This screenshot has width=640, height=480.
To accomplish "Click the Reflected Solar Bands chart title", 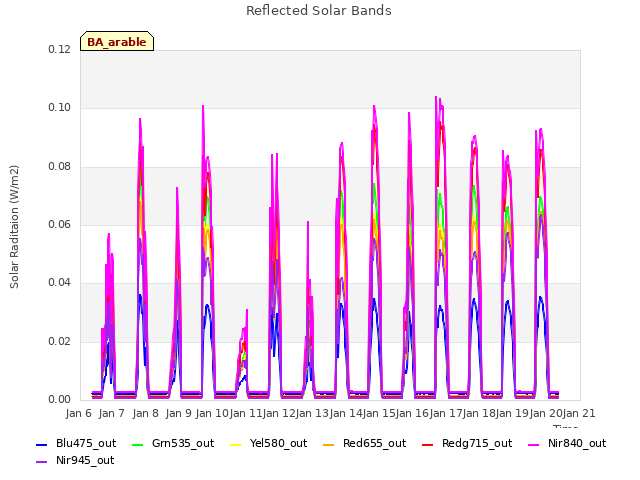I will (x=319, y=11).
